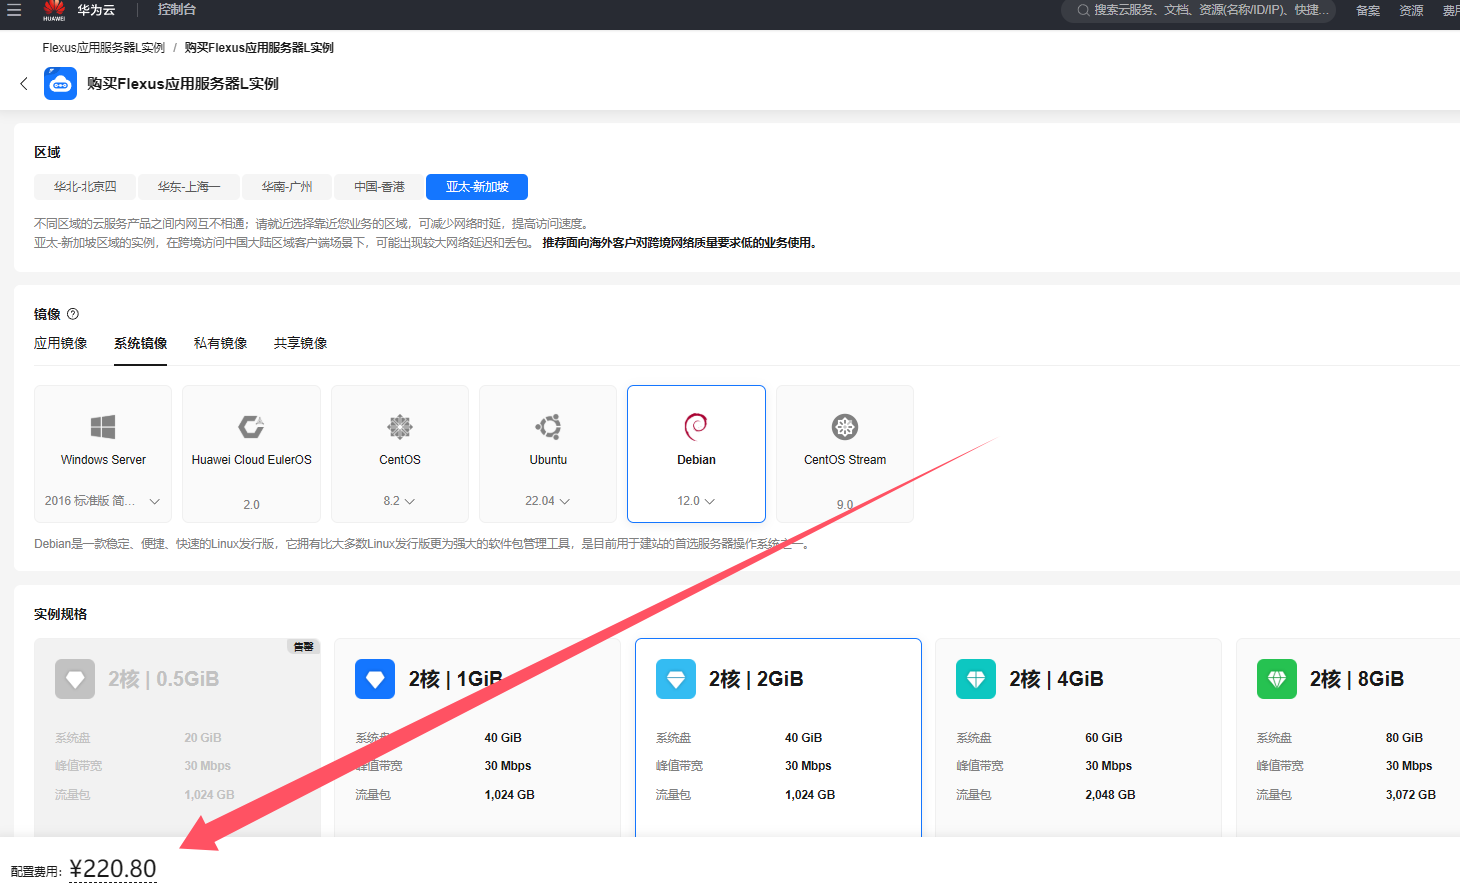
Task: Click the greyed 2核 | 0.5GiB diamond icon
Action: pos(75,679)
